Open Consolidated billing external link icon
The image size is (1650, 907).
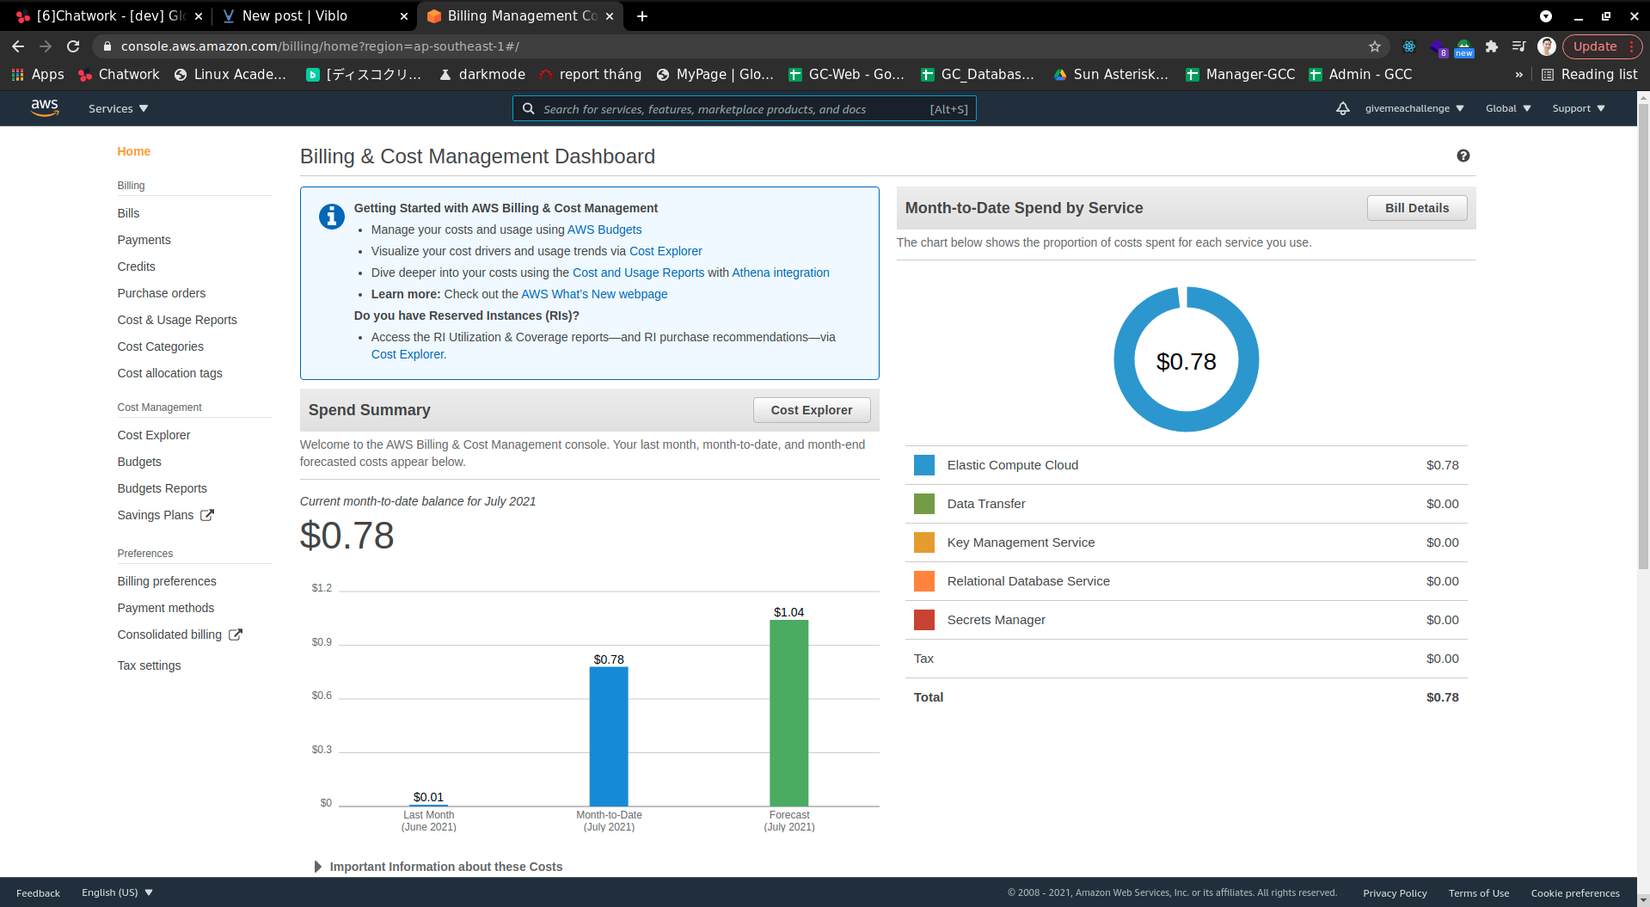tap(235, 635)
